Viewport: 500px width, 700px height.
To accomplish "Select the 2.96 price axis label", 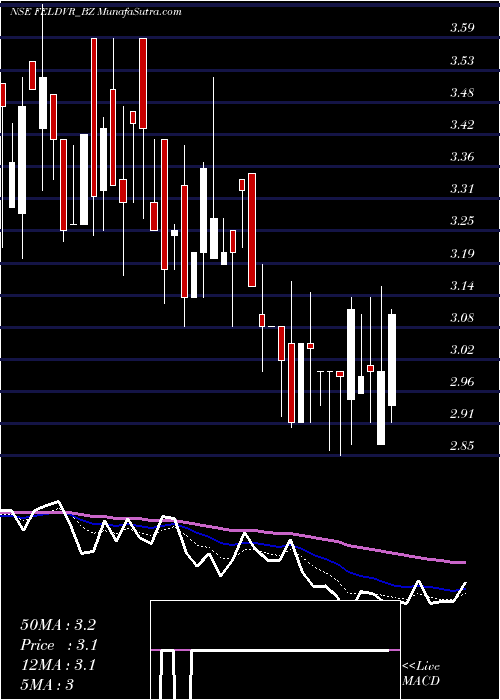I will coord(462,382).
